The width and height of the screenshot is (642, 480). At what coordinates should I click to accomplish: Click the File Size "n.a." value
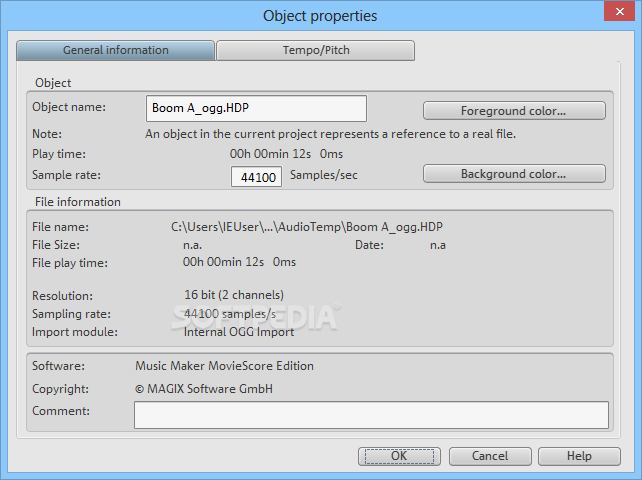click(192, 245)
